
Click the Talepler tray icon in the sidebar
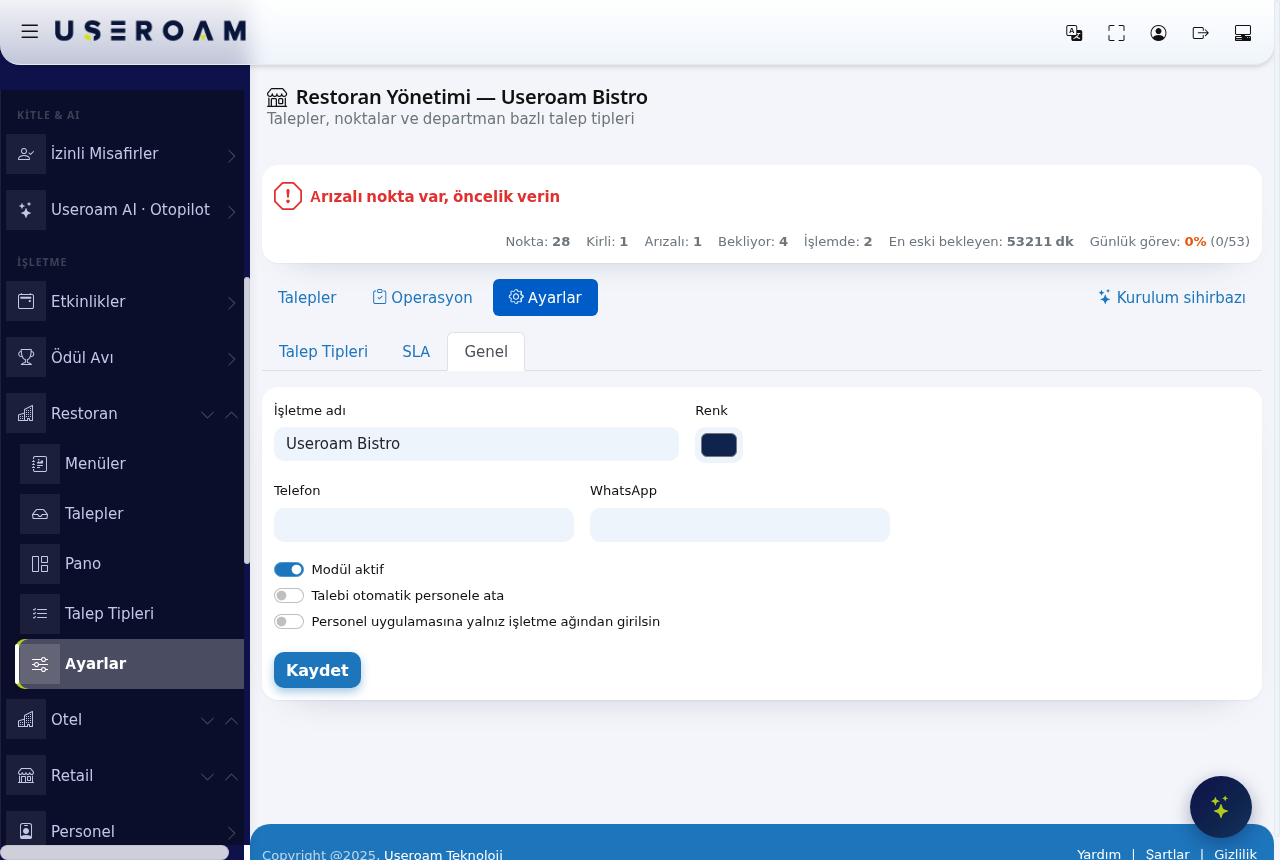coord(40,514)
